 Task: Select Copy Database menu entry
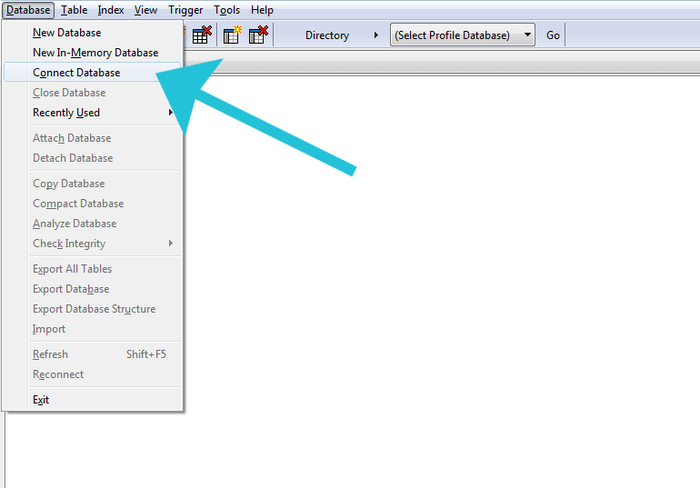[92, 184]
